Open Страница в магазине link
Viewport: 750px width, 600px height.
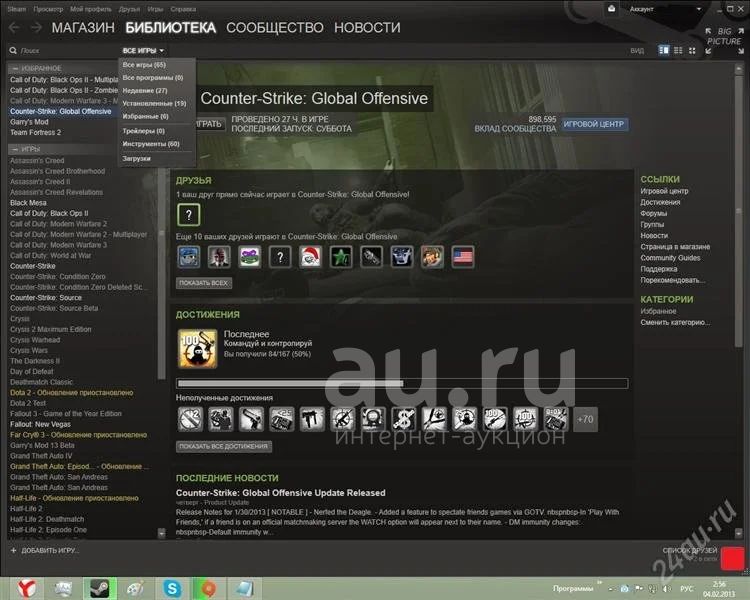click(x=675, y=246)
